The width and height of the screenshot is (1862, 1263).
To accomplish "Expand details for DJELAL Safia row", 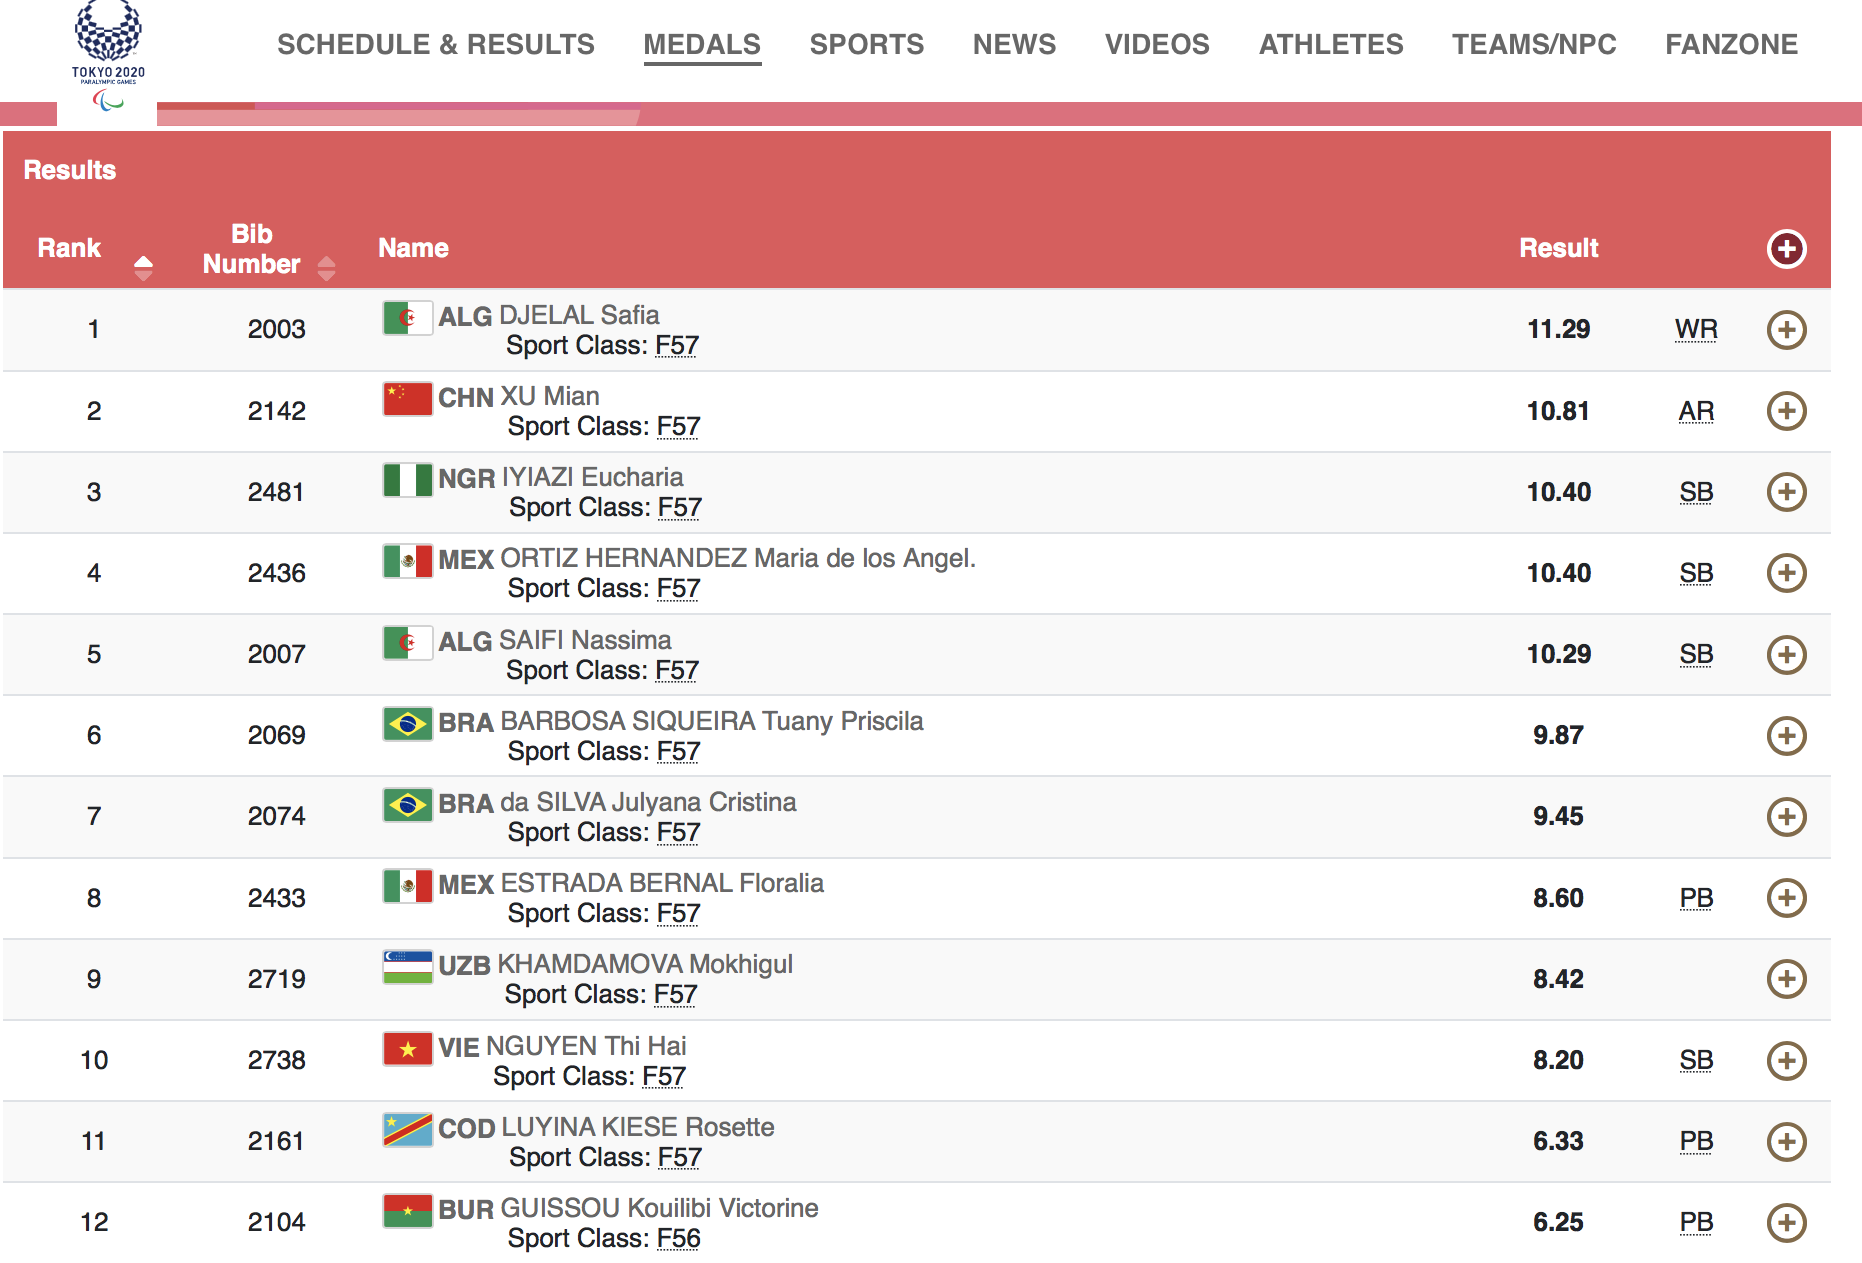I will coord(1786,330).
